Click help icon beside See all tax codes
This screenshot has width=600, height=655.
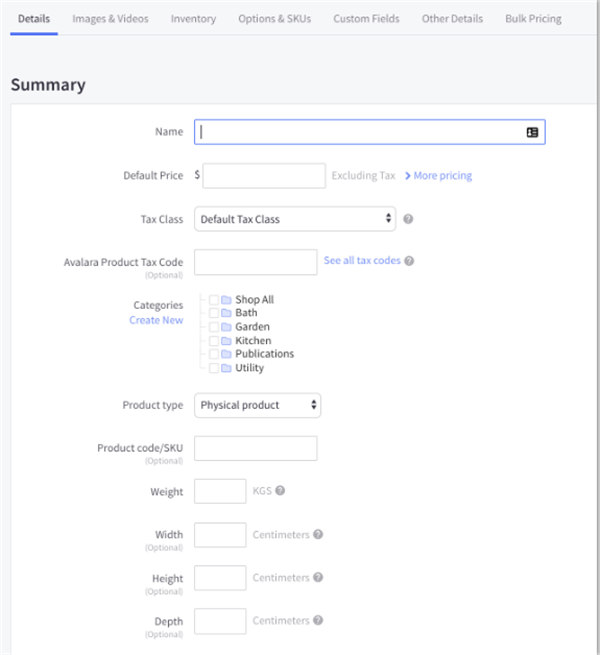point(409,261)
